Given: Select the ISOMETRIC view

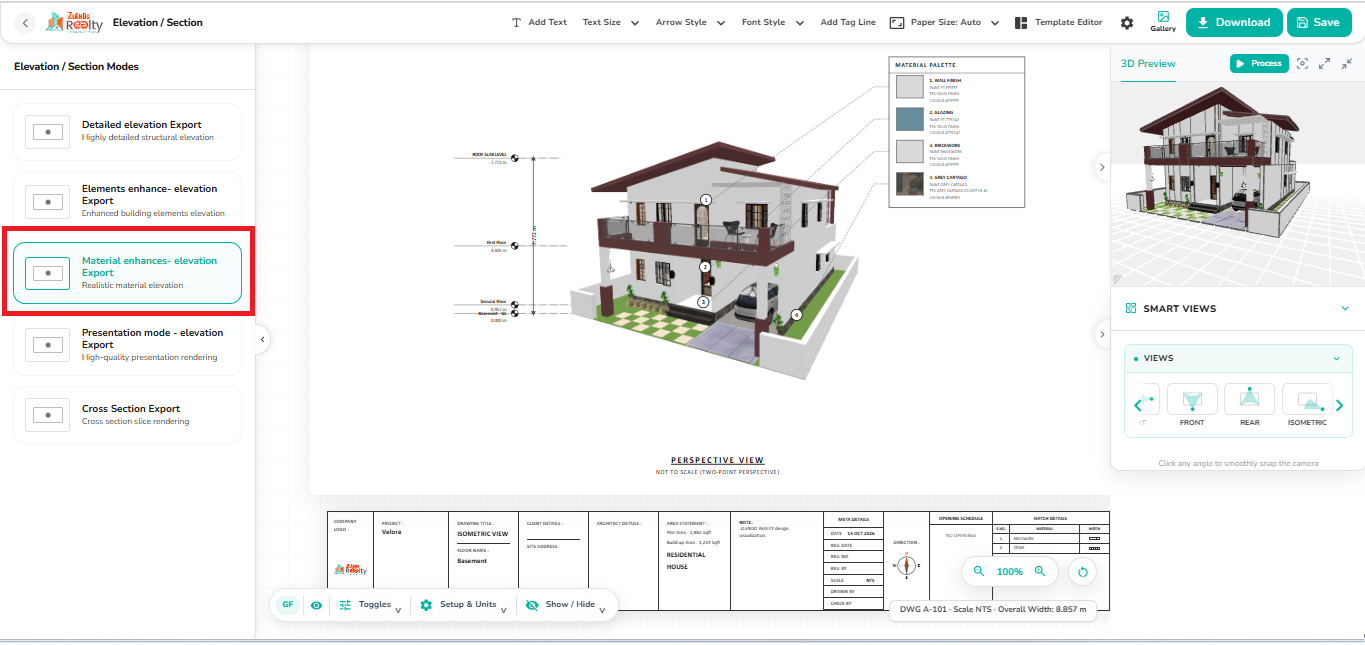Looking at the screenshot, I should tap(1307, 405).
